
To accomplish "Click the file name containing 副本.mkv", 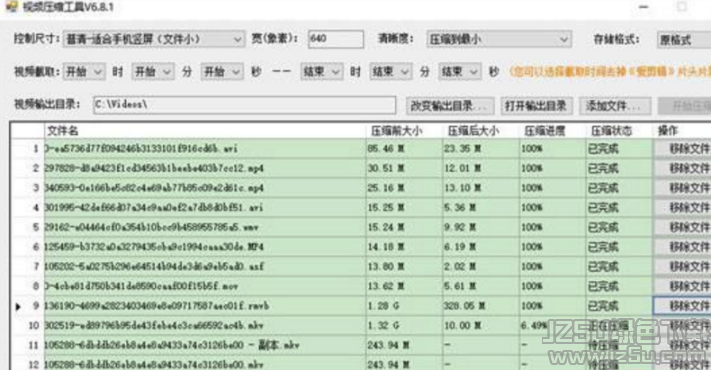I will (x=172, y=345).
